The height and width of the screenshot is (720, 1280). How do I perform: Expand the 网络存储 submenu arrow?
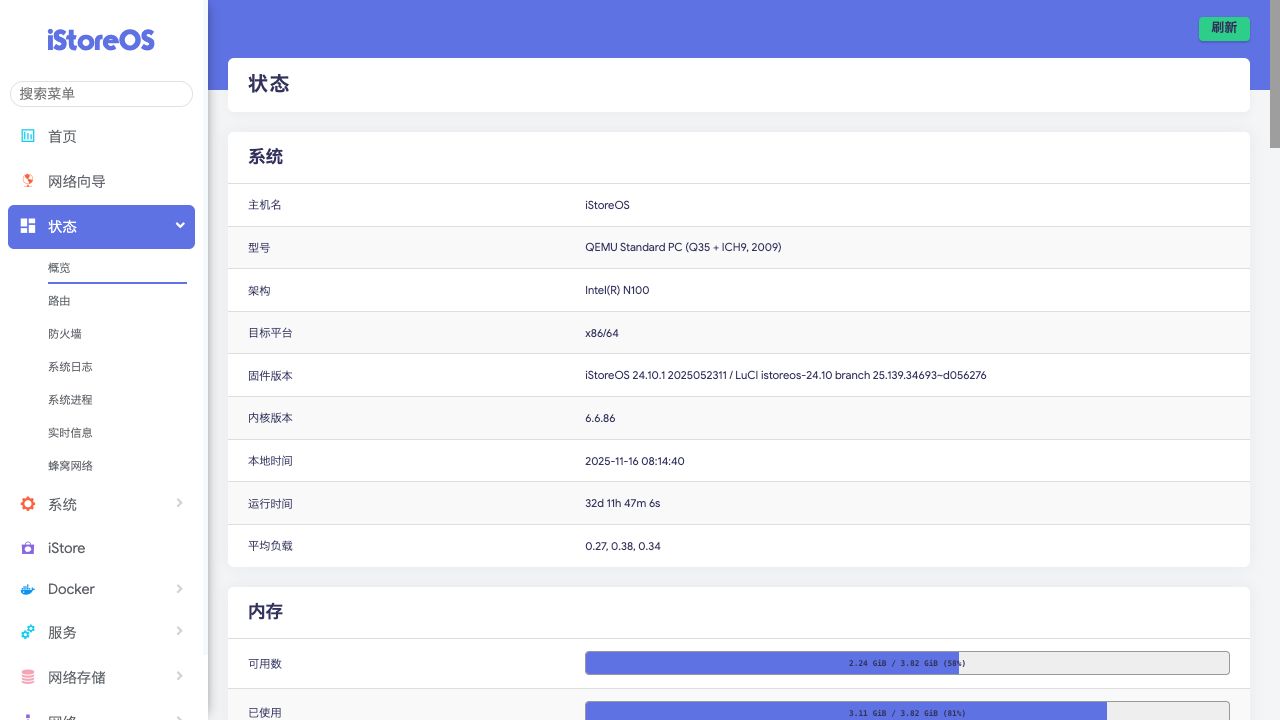pos(180,676)
